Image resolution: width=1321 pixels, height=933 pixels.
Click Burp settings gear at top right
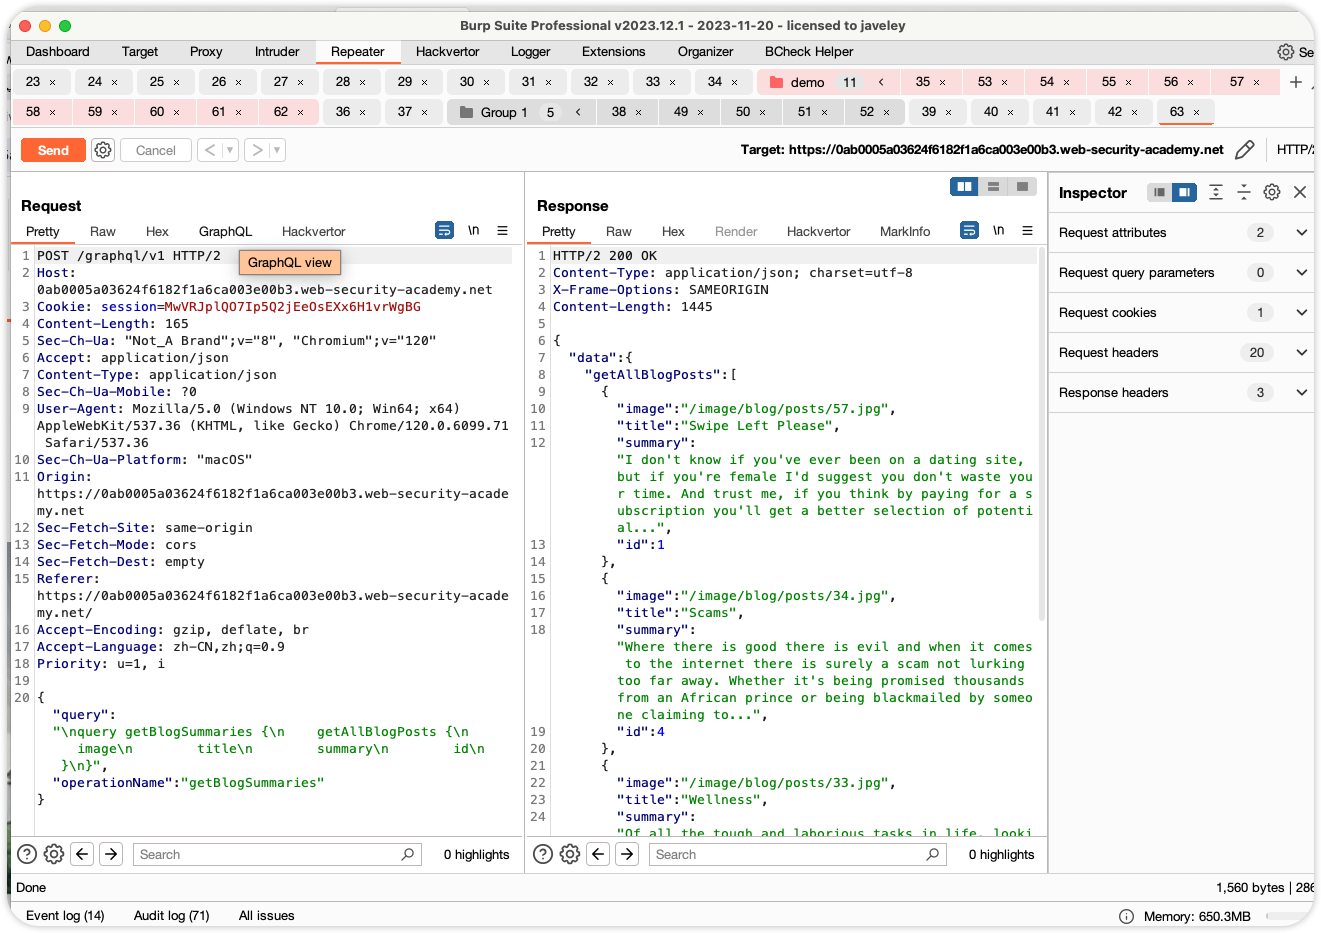(x=1286, y=52)
